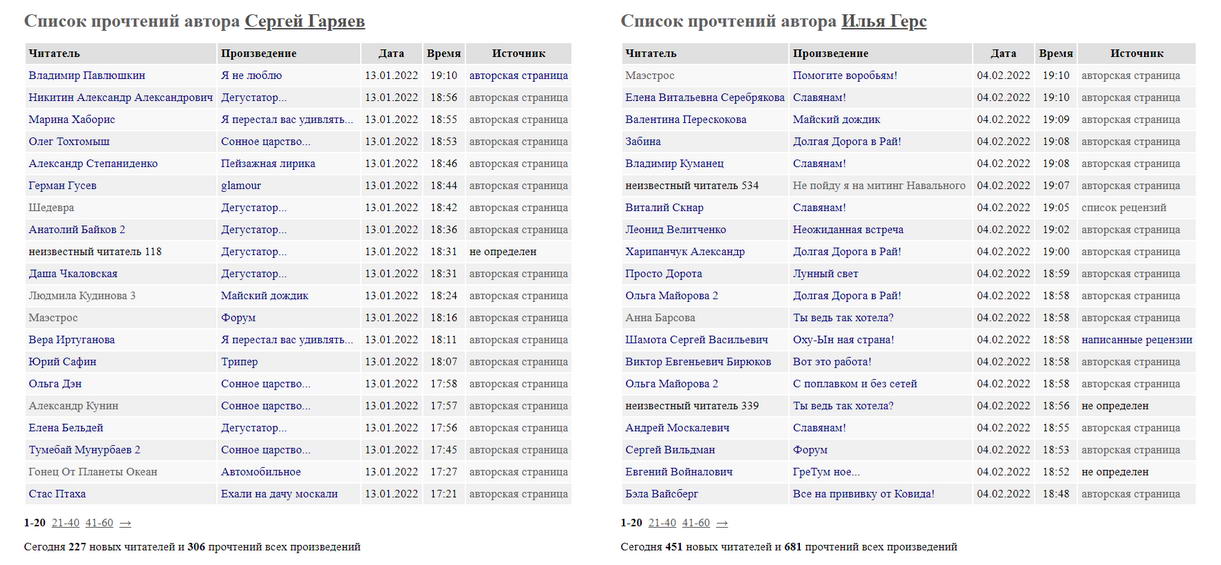Go to page 41-60 in right list
The height and width of the screenshot is (565, 1221).
pyautogui.click(x=695, y=522)
